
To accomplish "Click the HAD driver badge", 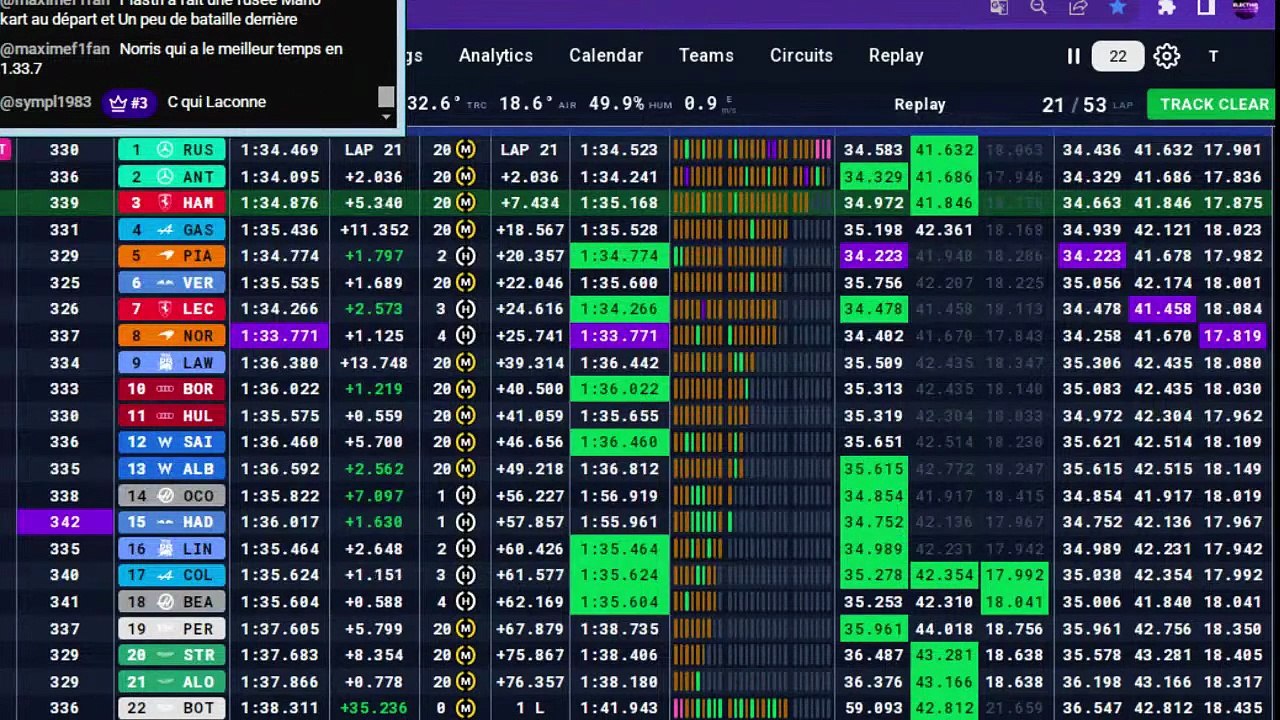I will tap(172, 522).
